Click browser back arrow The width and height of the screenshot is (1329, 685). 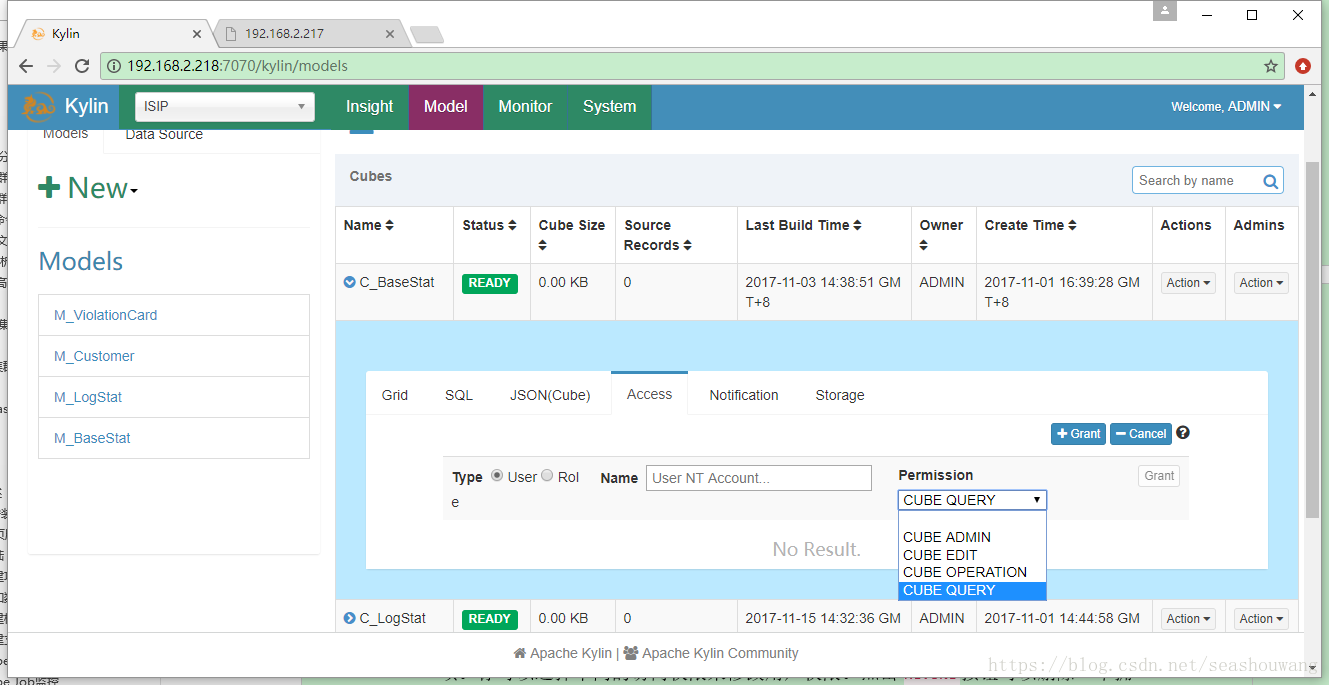pyautogui.click(x=26, y=66)
